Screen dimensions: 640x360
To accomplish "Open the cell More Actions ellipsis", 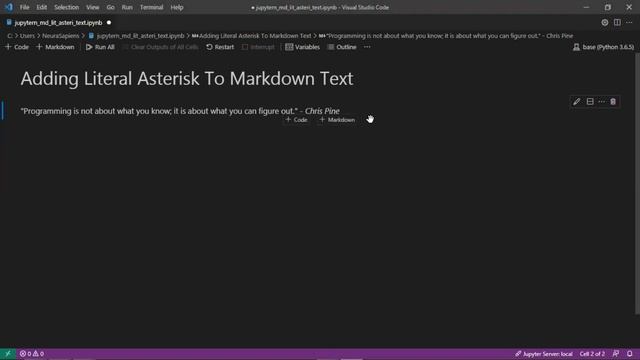I will 602,102.
